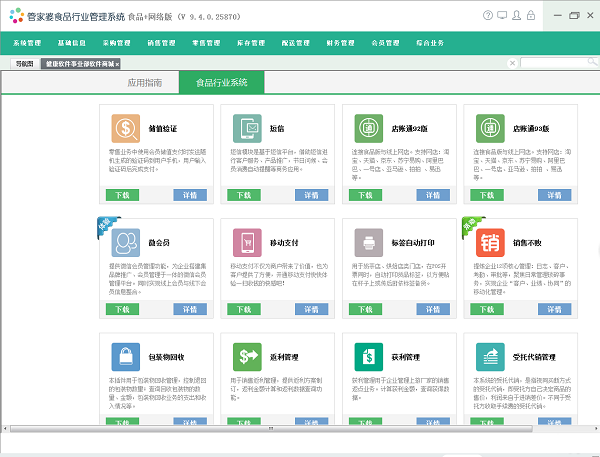
Task: Open the 零售管理 menu
Action: click(x=205, y=44)
